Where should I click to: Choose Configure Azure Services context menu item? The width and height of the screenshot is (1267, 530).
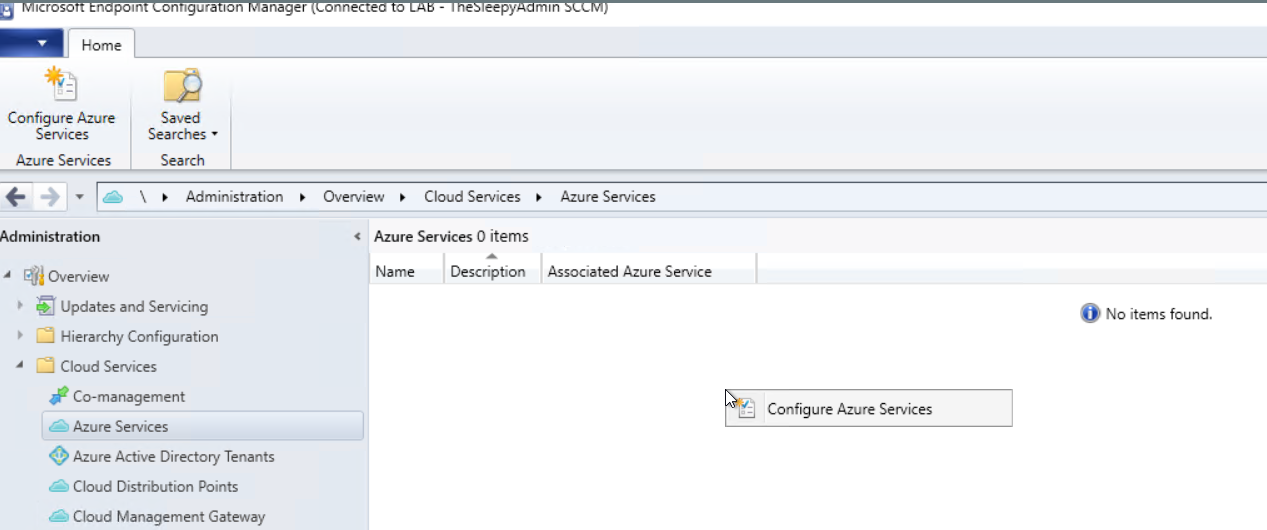(849, 409)
